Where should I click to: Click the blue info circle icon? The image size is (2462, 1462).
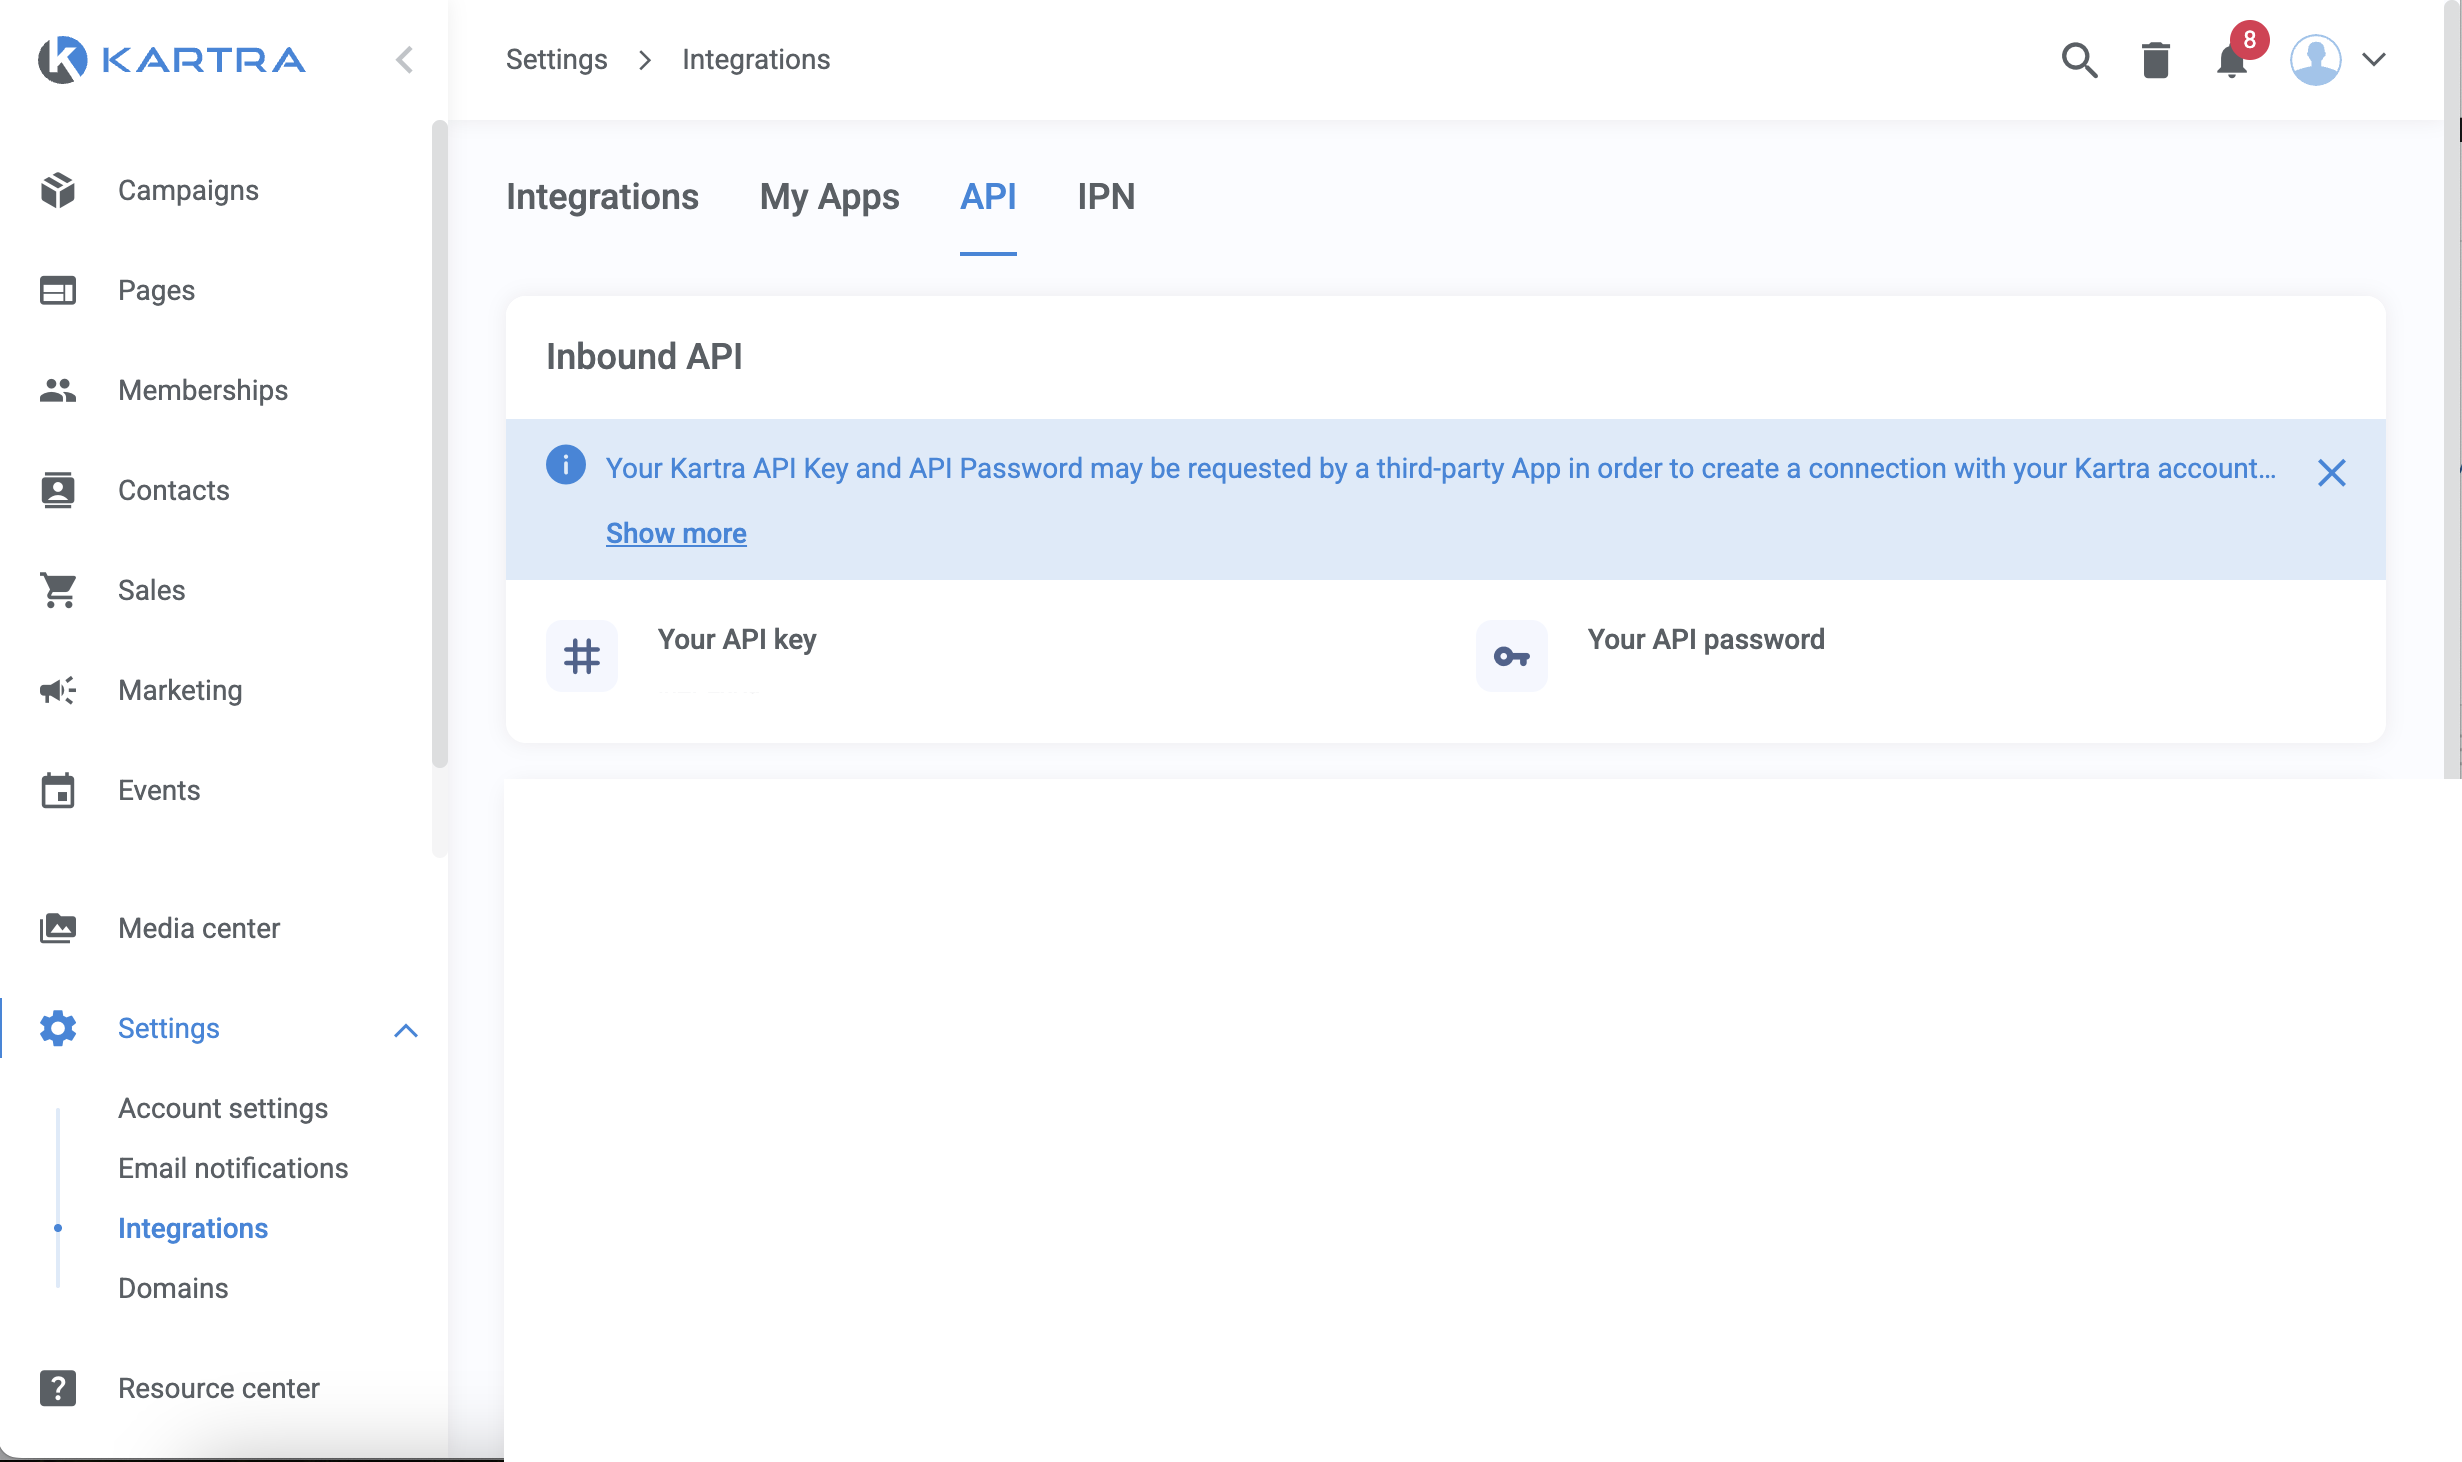click(x=566, y=465)
